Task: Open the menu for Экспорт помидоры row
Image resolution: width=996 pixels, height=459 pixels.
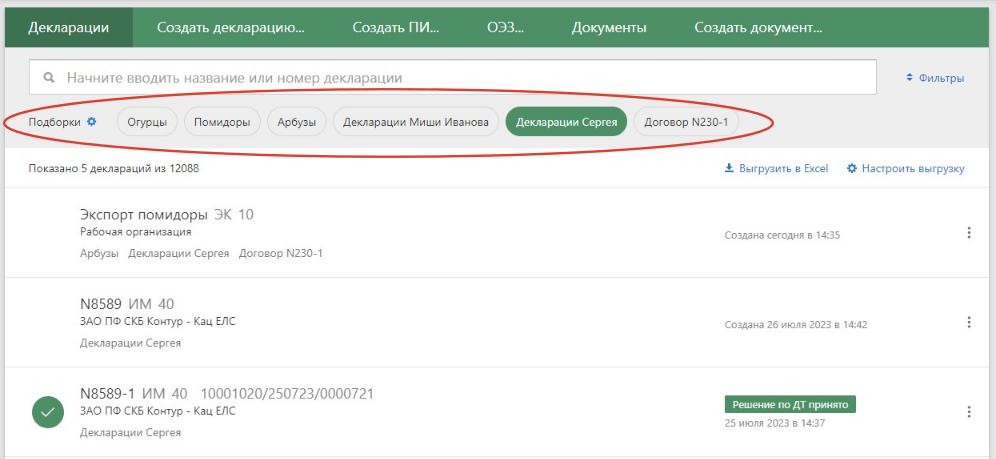Action: pyautogui.click(x=969, y=233)
